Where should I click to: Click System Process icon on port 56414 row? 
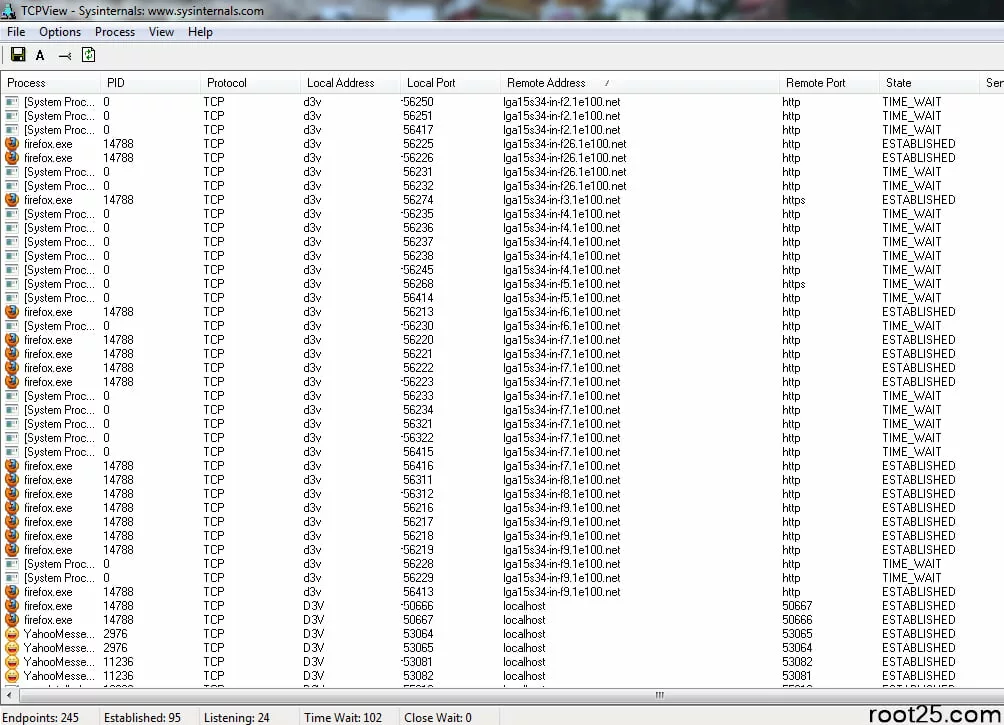pyautogui.click(x=12, y=298)
